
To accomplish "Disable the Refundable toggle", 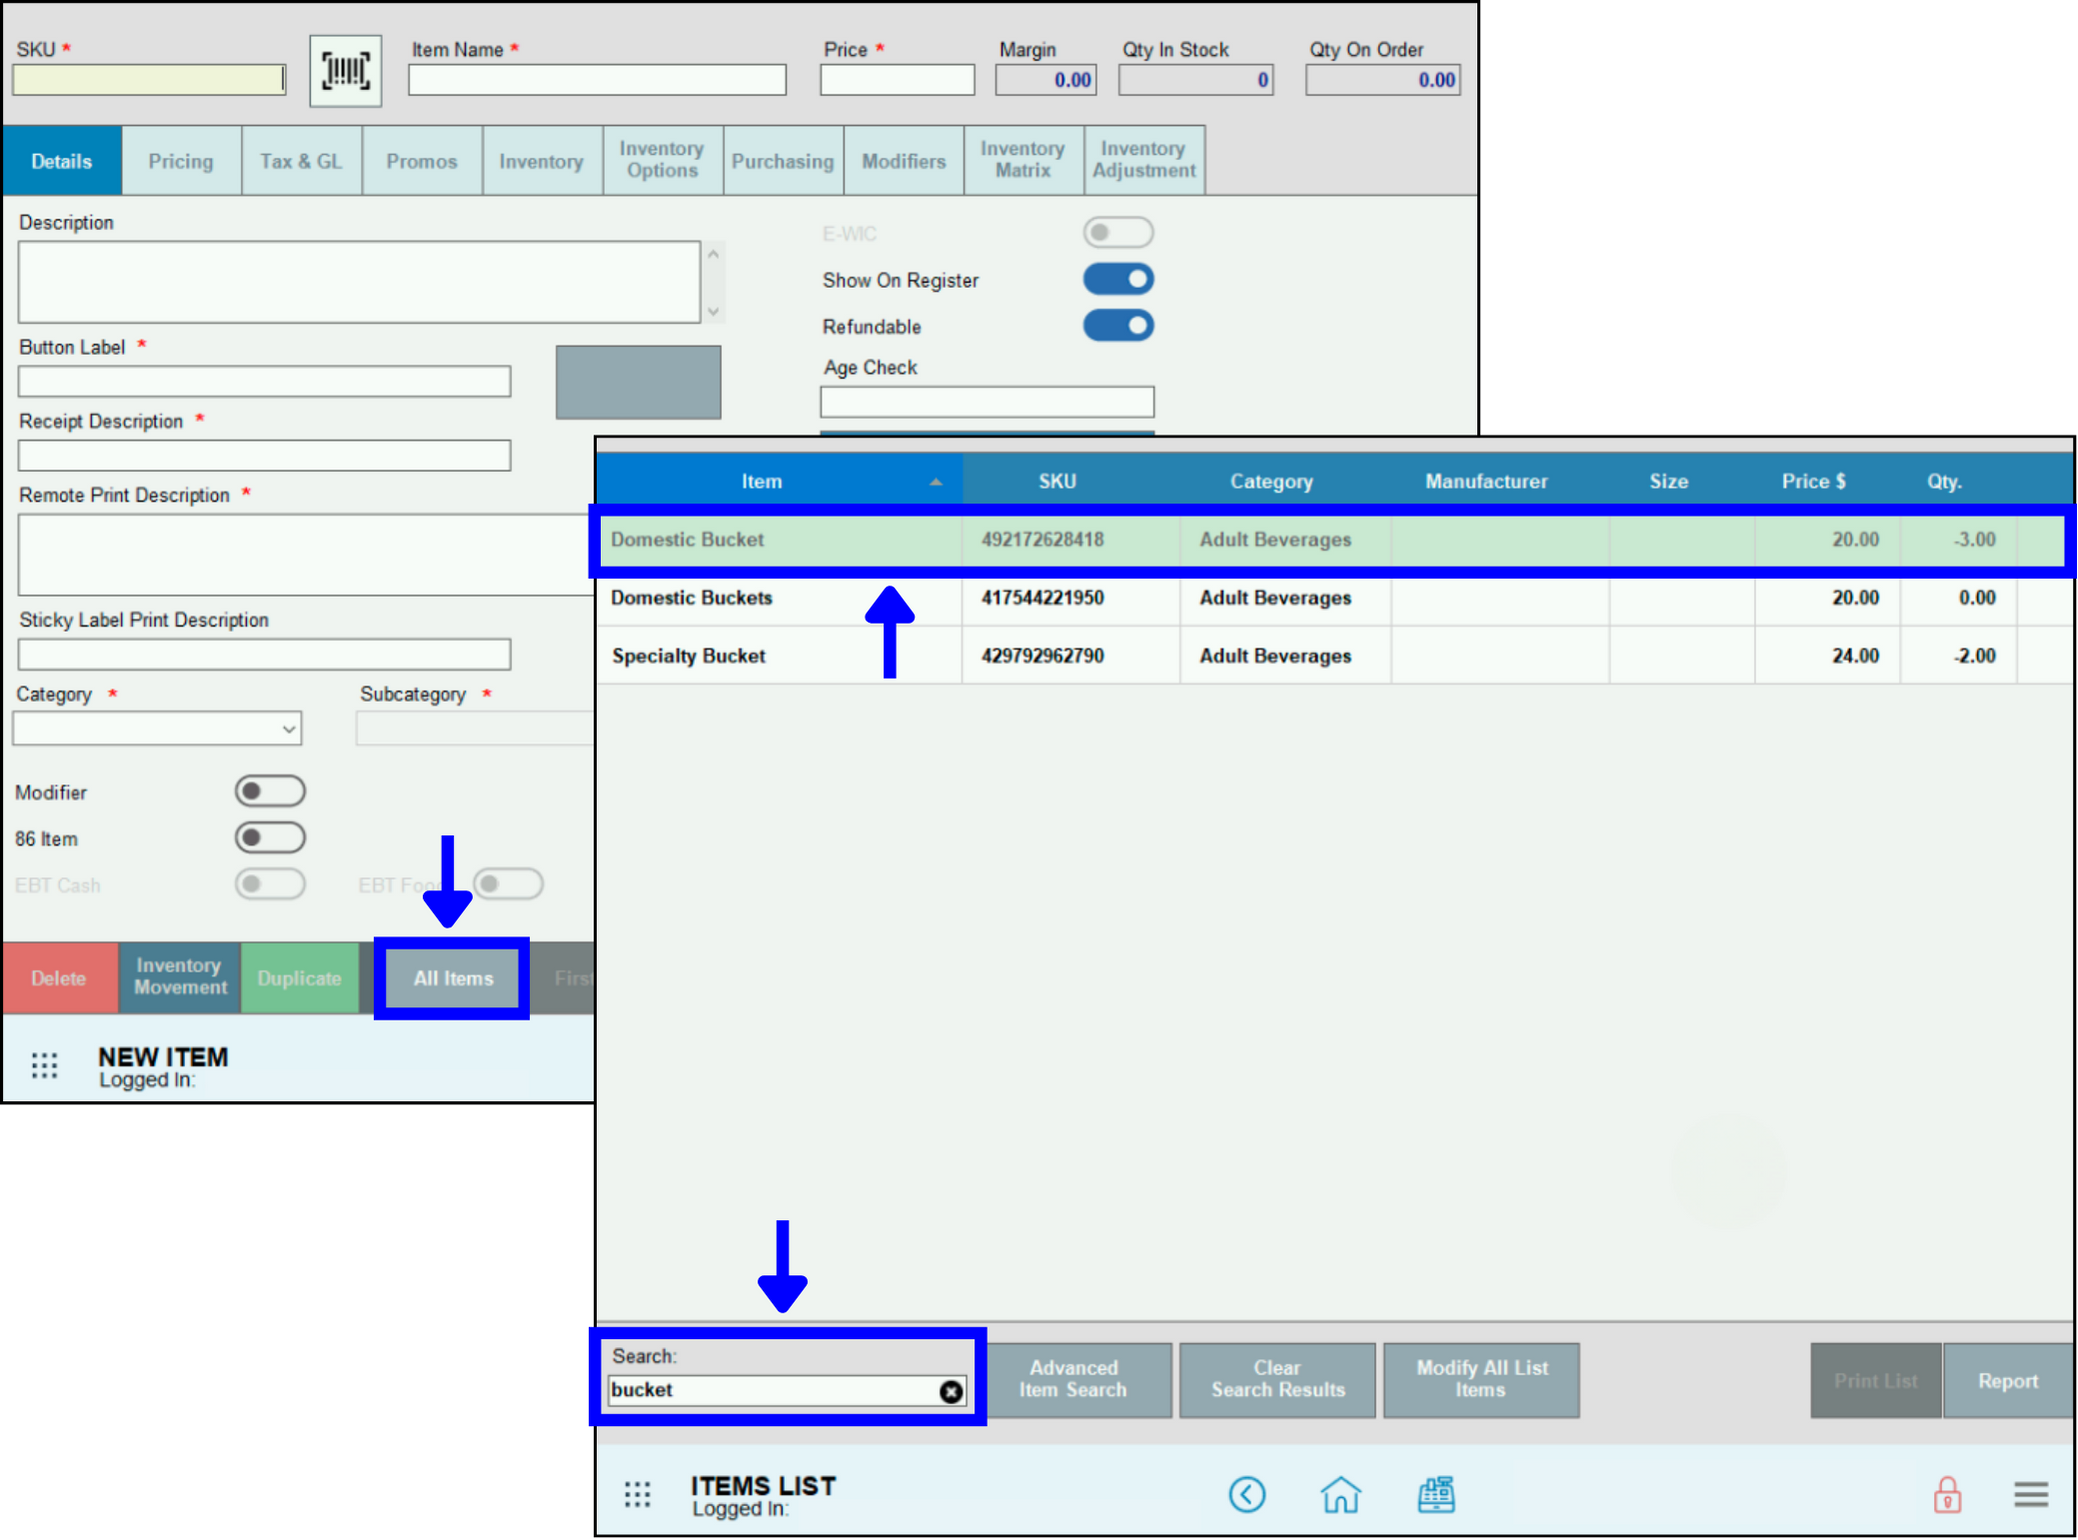I will pos(1118,326).
